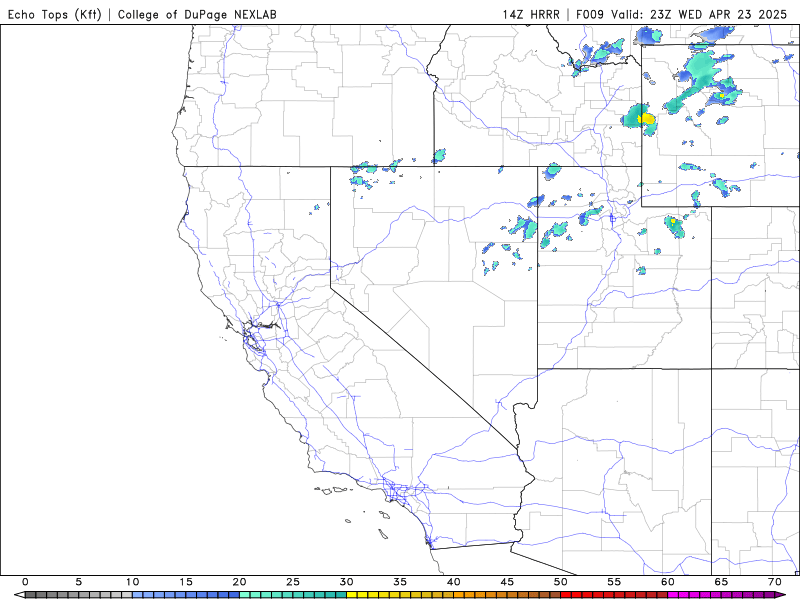Click the colorbar label "40"
Viewport: 800px width, 600px height.
pos(454,582)
